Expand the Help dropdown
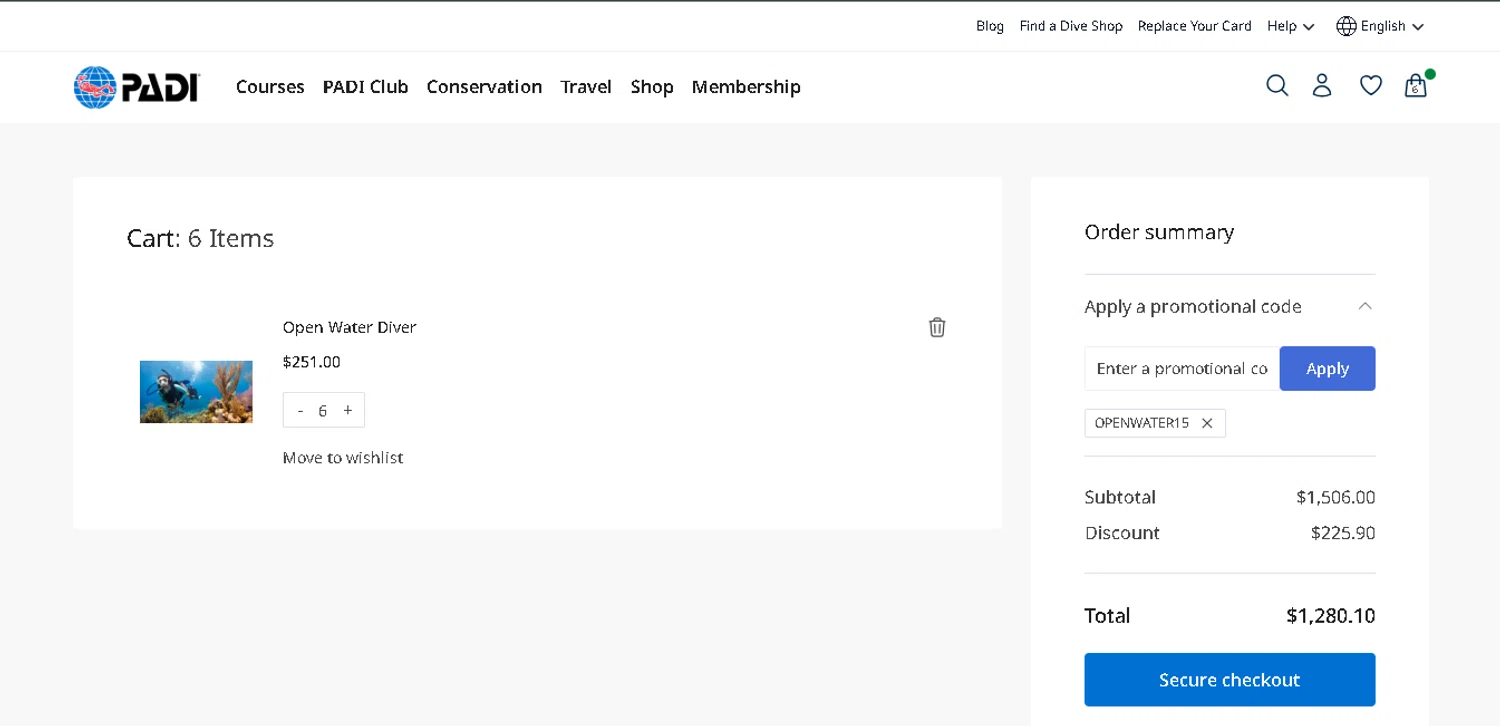Screen dimensions: 1500x726 pyautogui.click(x=1290, y=26)
